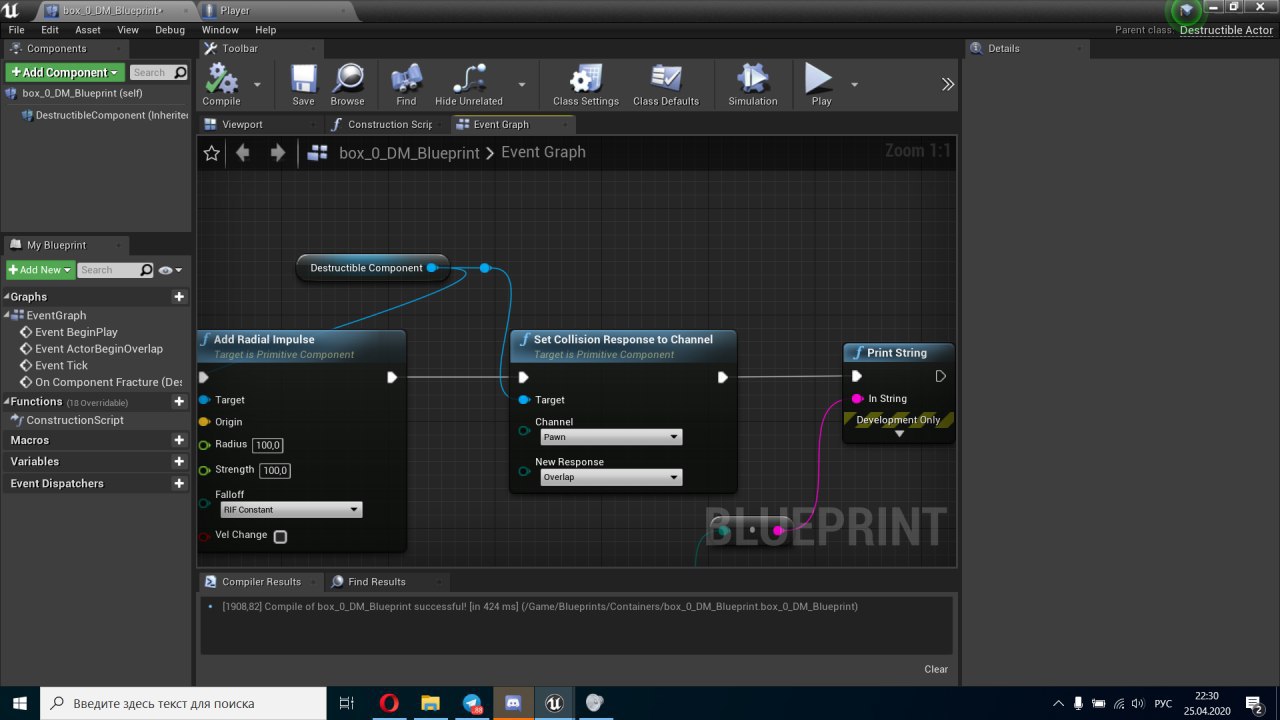Open the File menu

pyautogui.click(x=16, y=30)
